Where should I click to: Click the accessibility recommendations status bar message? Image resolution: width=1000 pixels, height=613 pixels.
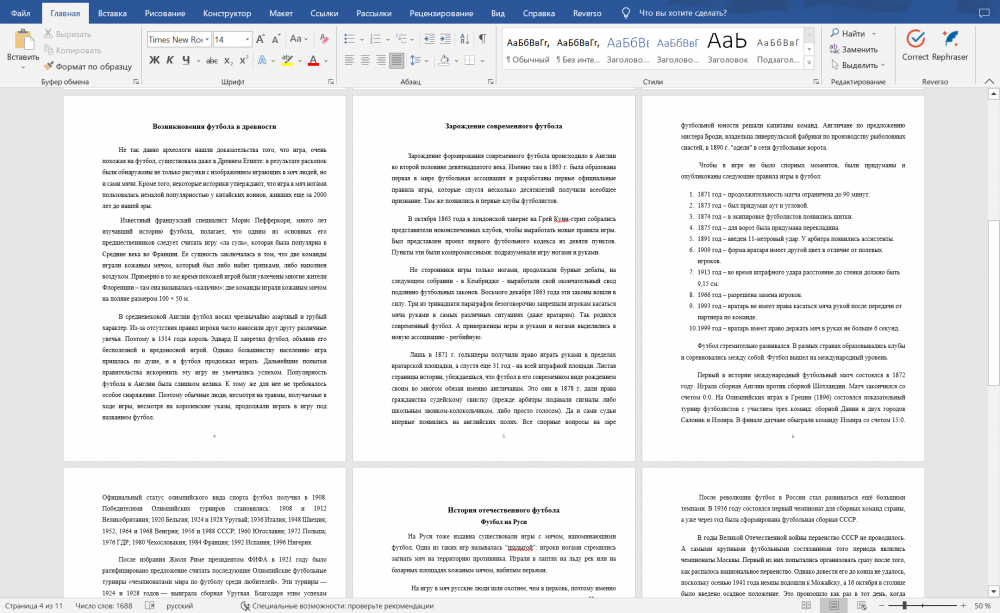coord(337,606)
